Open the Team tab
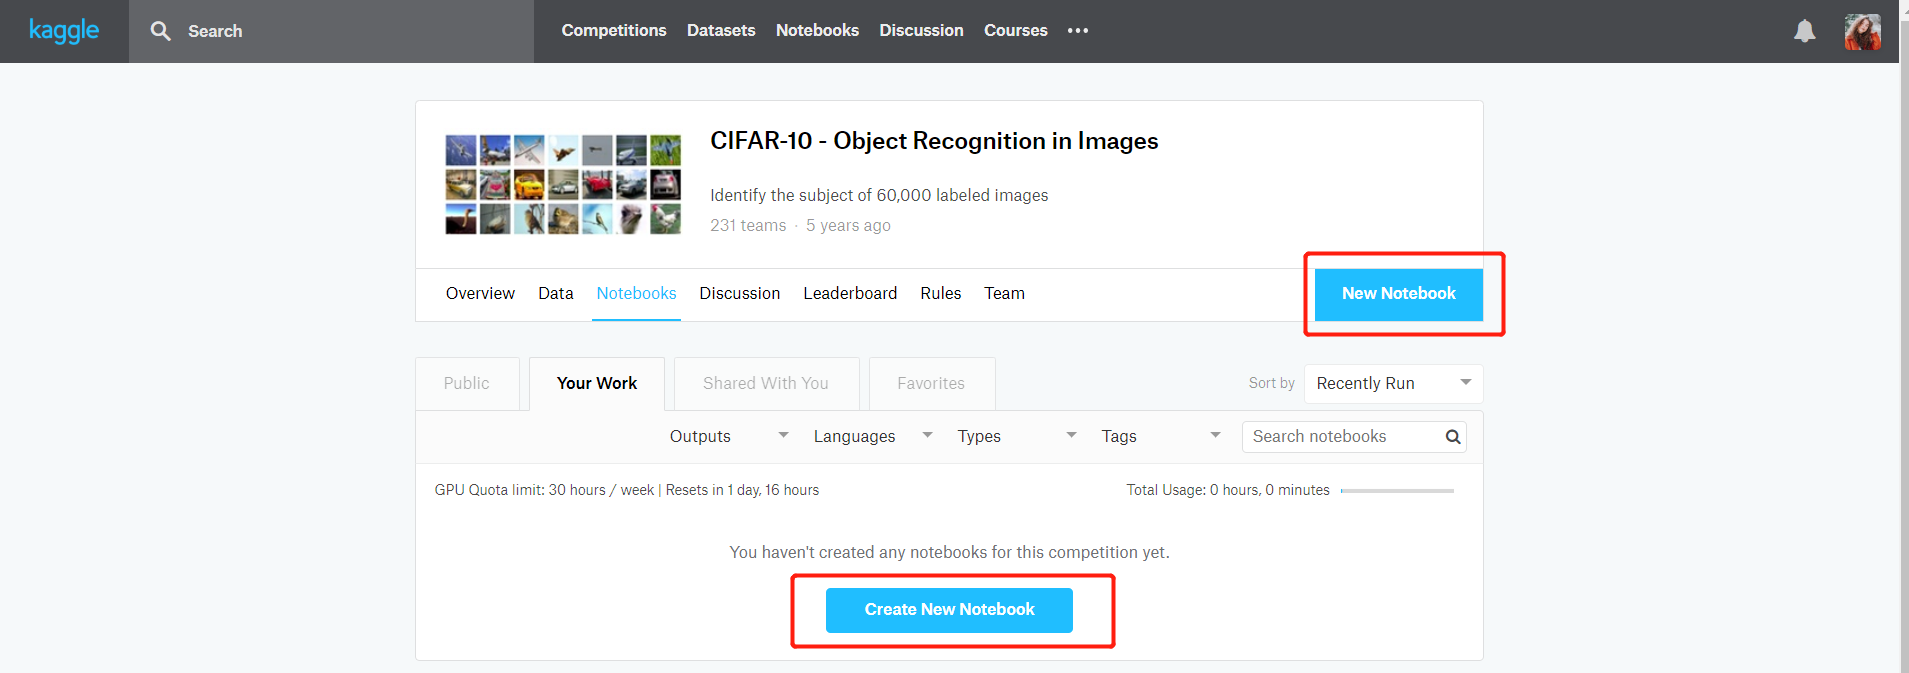 point(1004,293)
